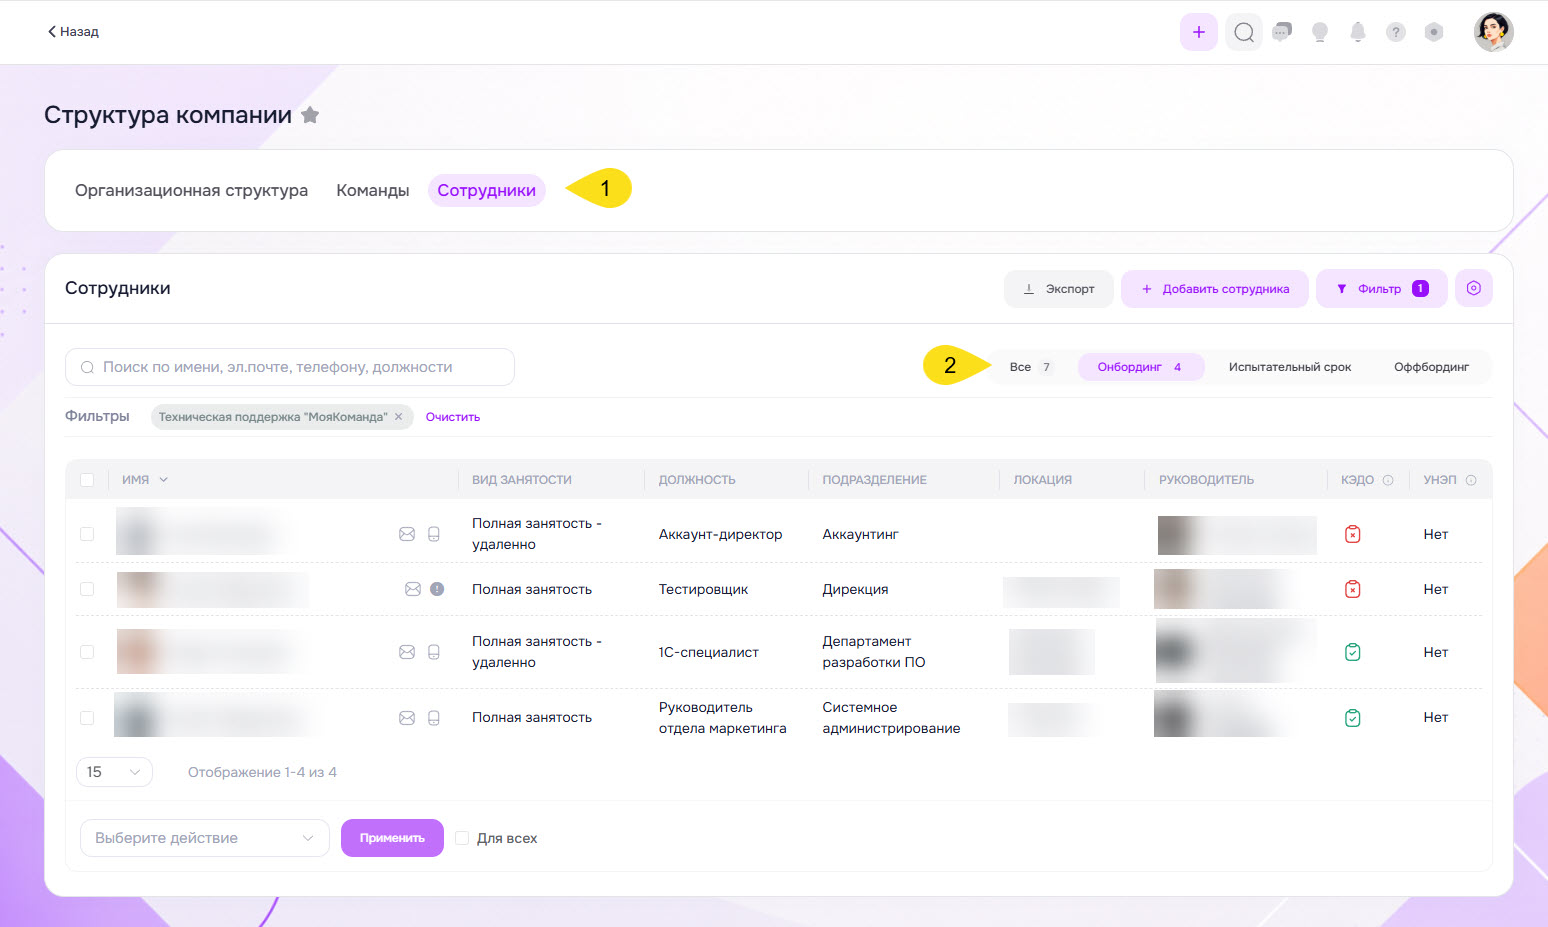
Task: Click the Отображение 1-4 из 4 text
Action: tap(262, 772)
